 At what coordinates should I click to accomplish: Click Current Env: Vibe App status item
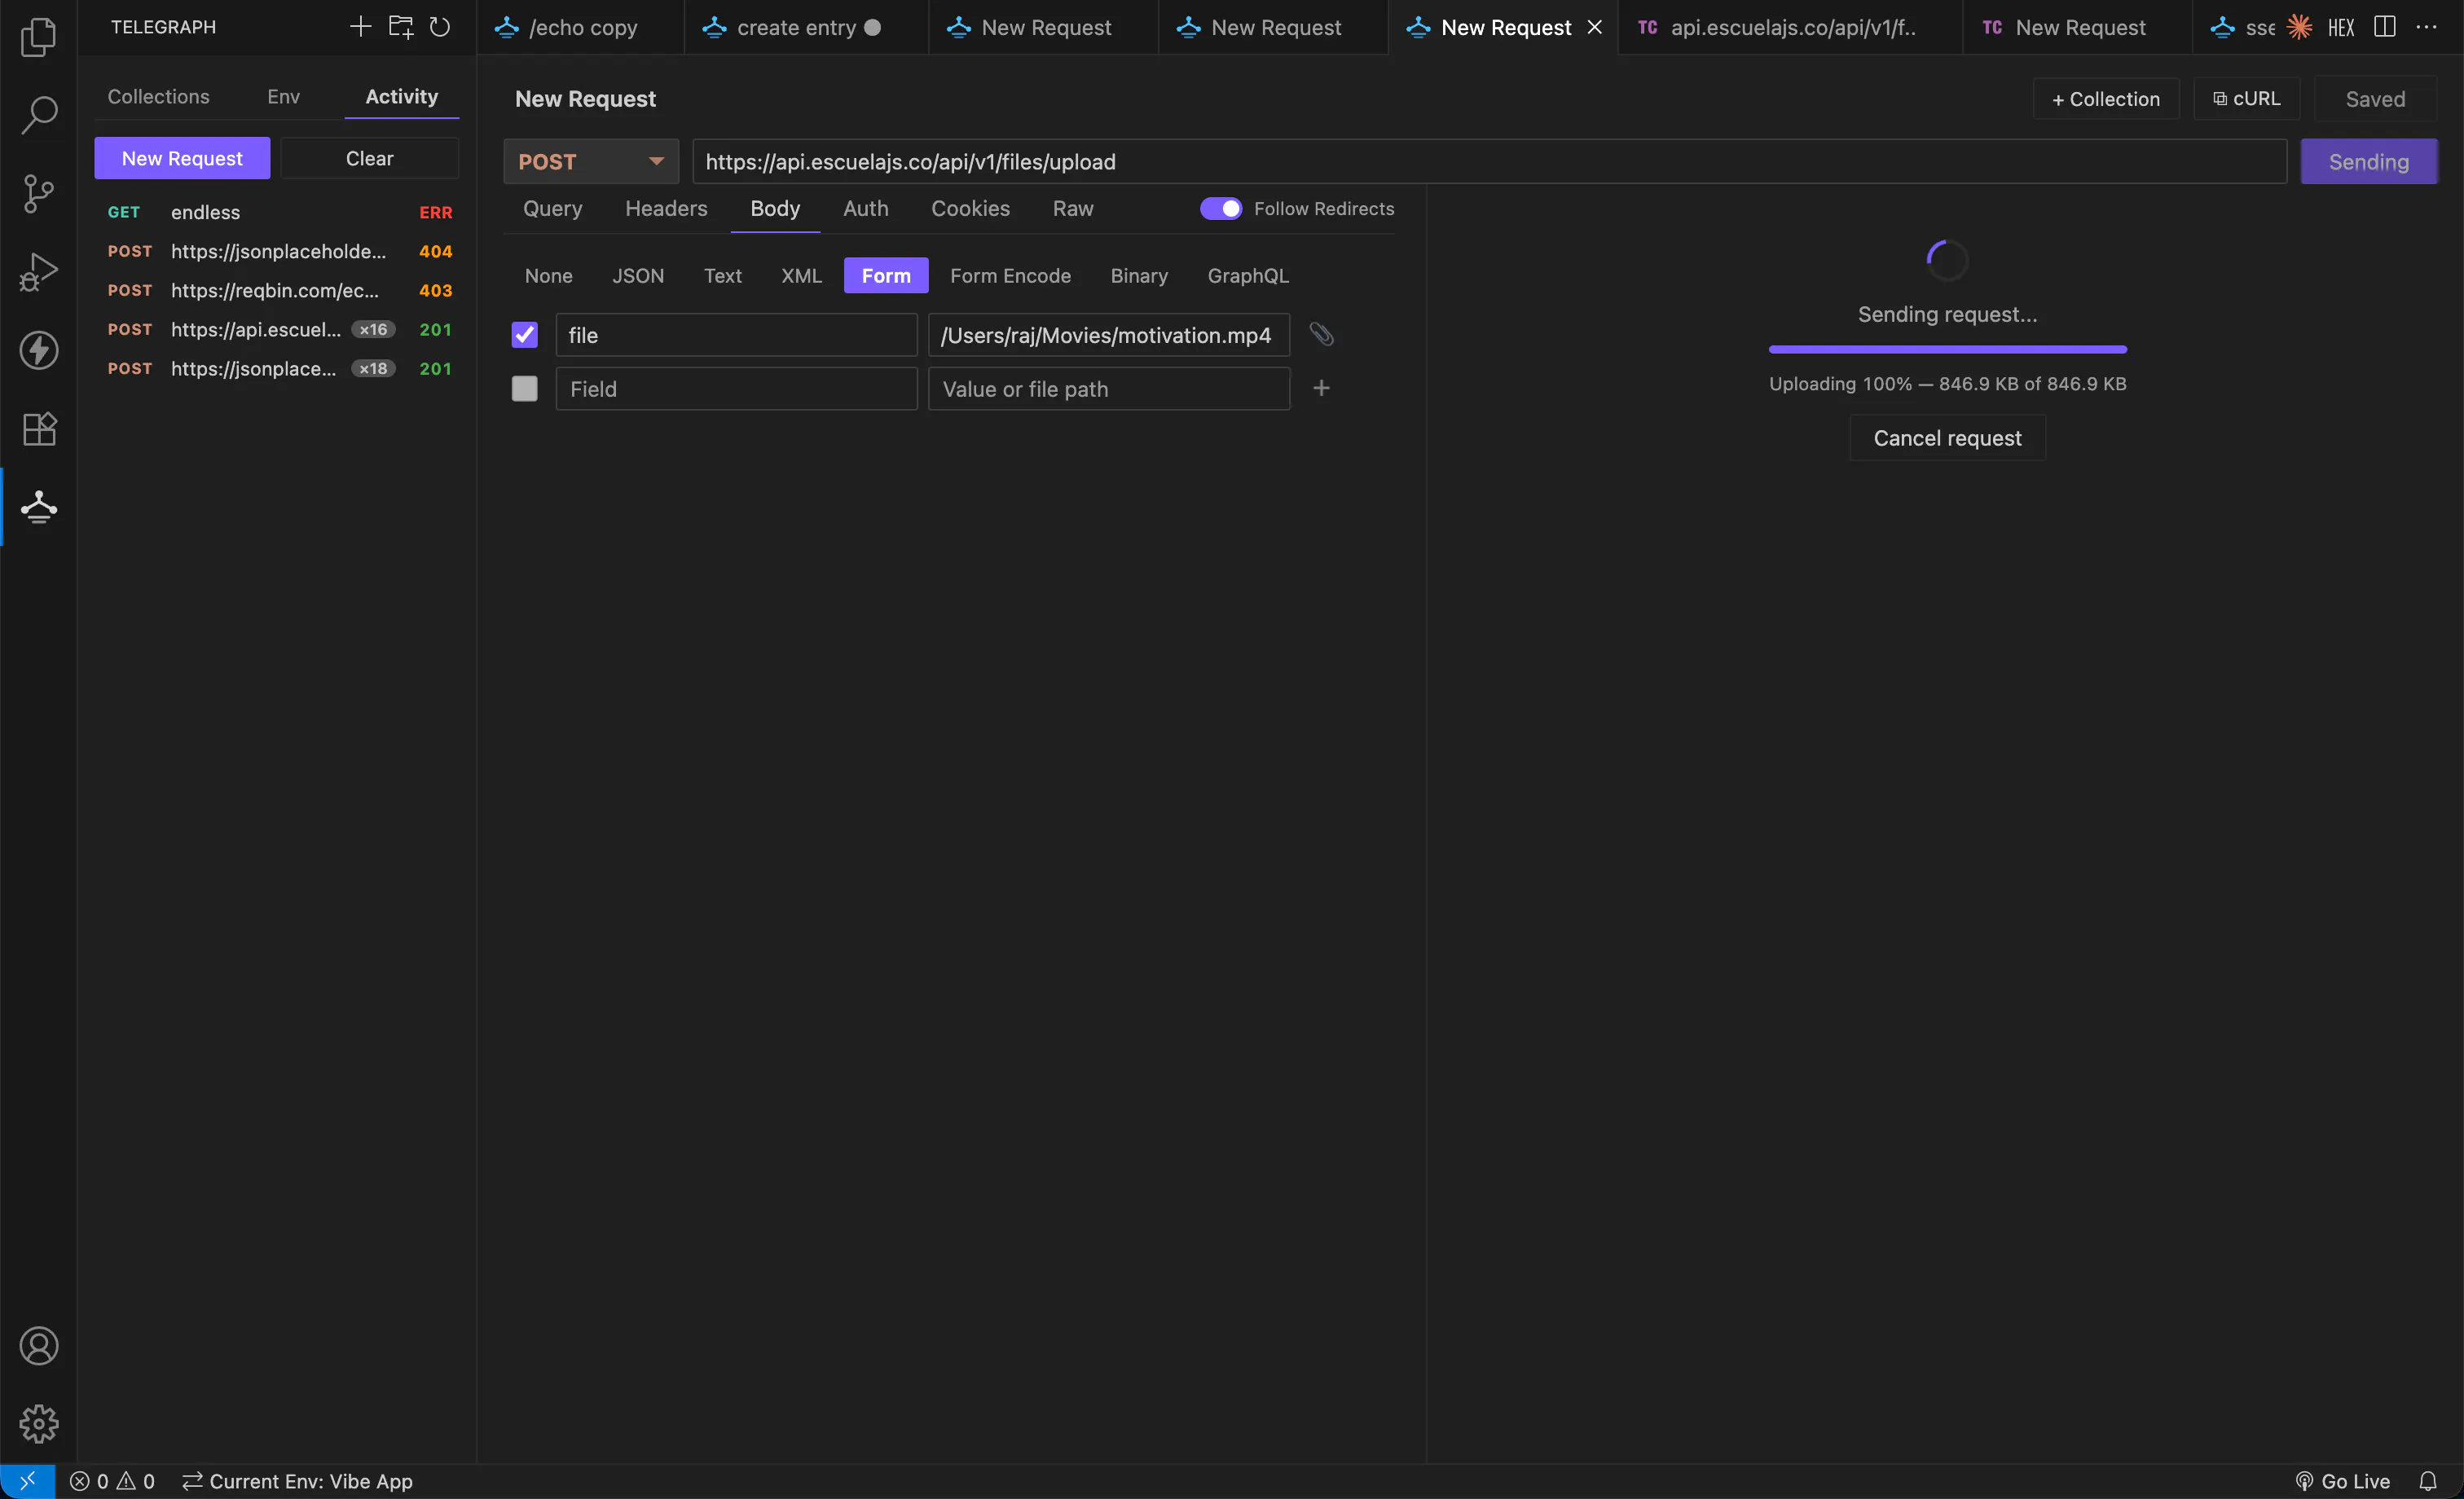297,1481
